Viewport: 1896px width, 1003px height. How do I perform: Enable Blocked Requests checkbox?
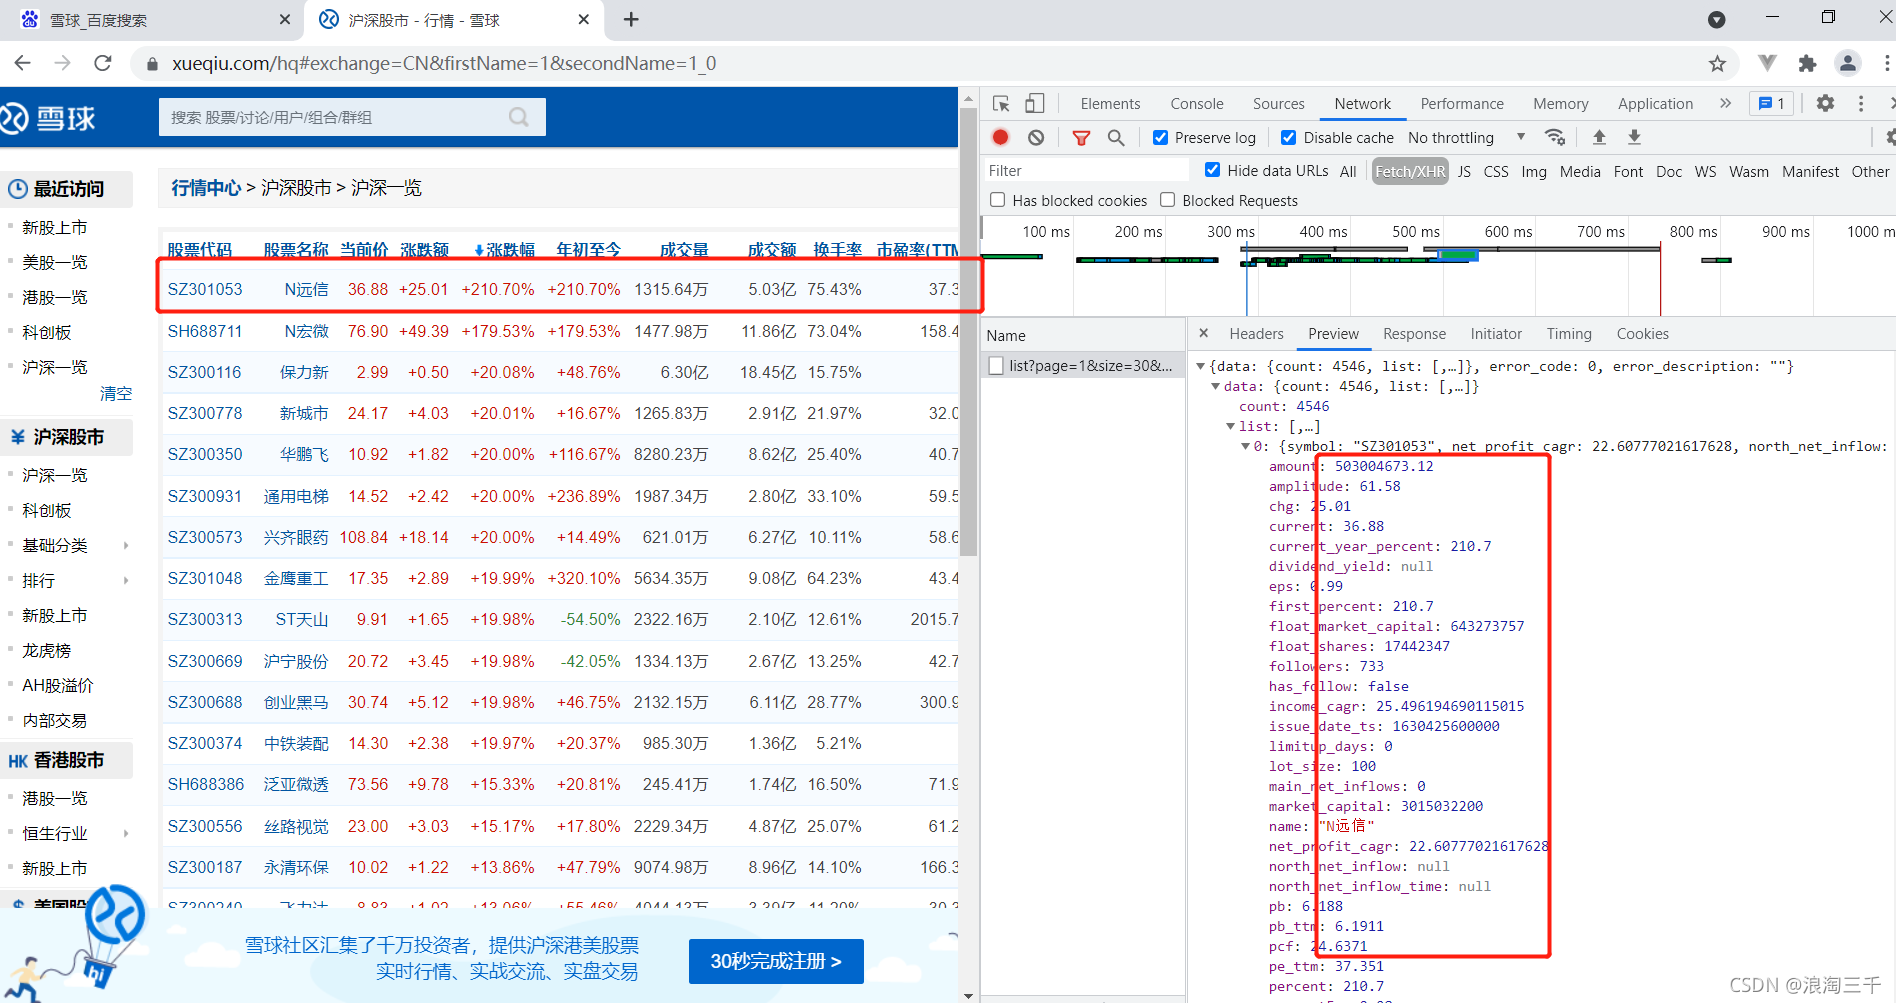pos(1167,200)
